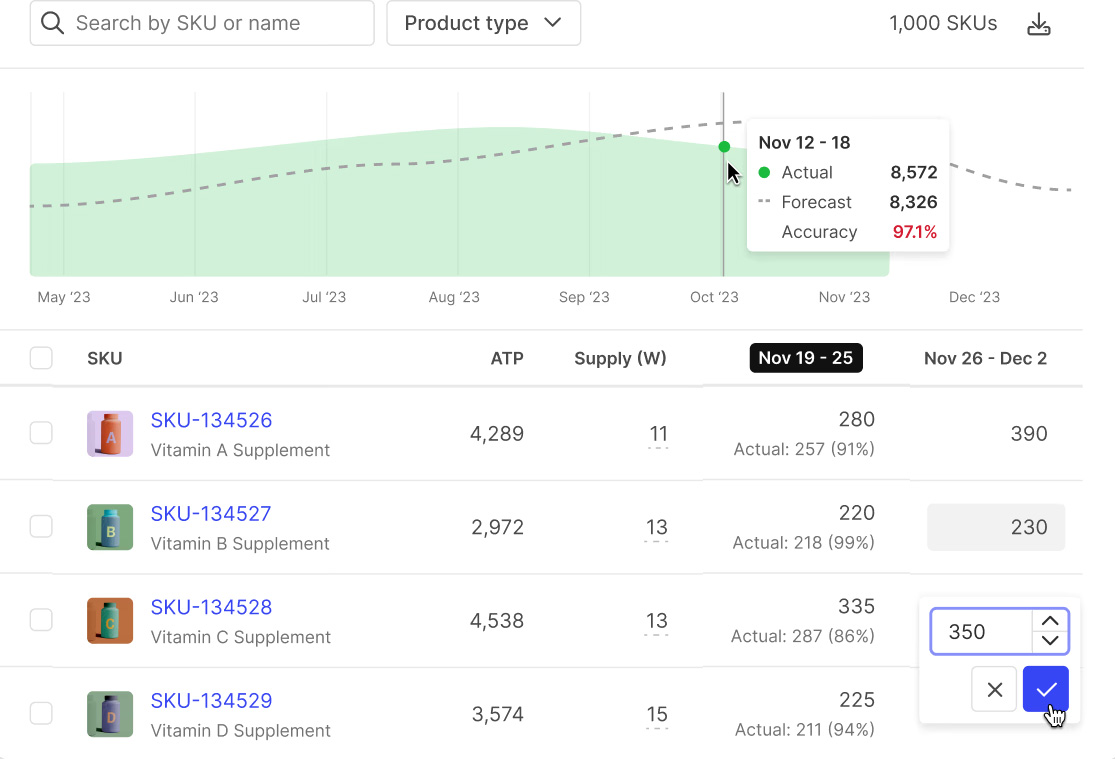The height and width of the screenshot is (759, 1115).
Task: Toggle the select-all checkbox in header
Action: pyautogui.click(x=41, y=358)
